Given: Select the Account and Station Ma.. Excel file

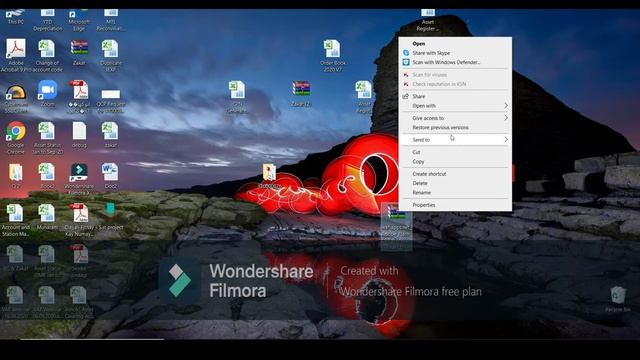Looking at the screenshot, I should (x=16, y=220).
